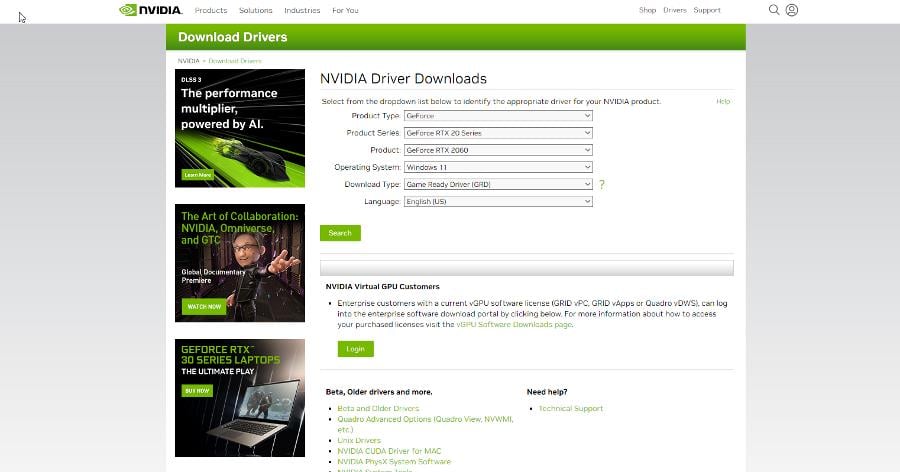Open the GeForce RTX 30 Series Laptops banner
Screen dimensions: 900x472
click(x=240, y=398)
